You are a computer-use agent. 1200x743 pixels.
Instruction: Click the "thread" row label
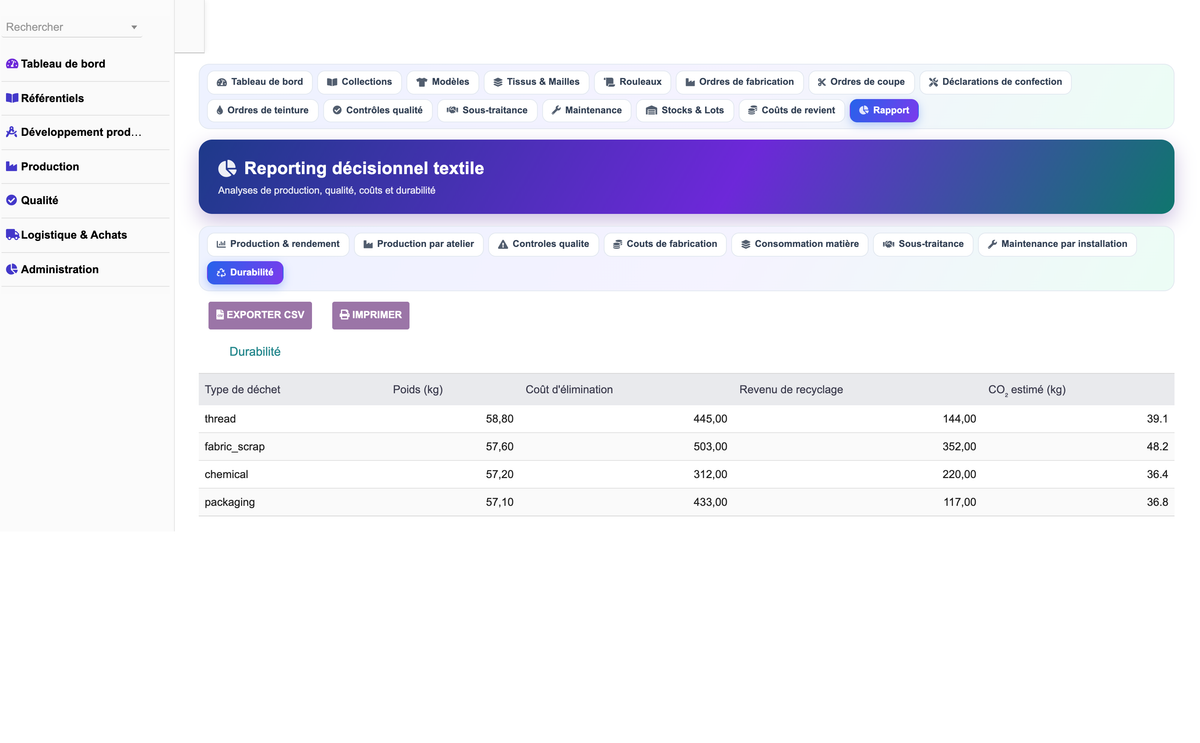[220, 419]
